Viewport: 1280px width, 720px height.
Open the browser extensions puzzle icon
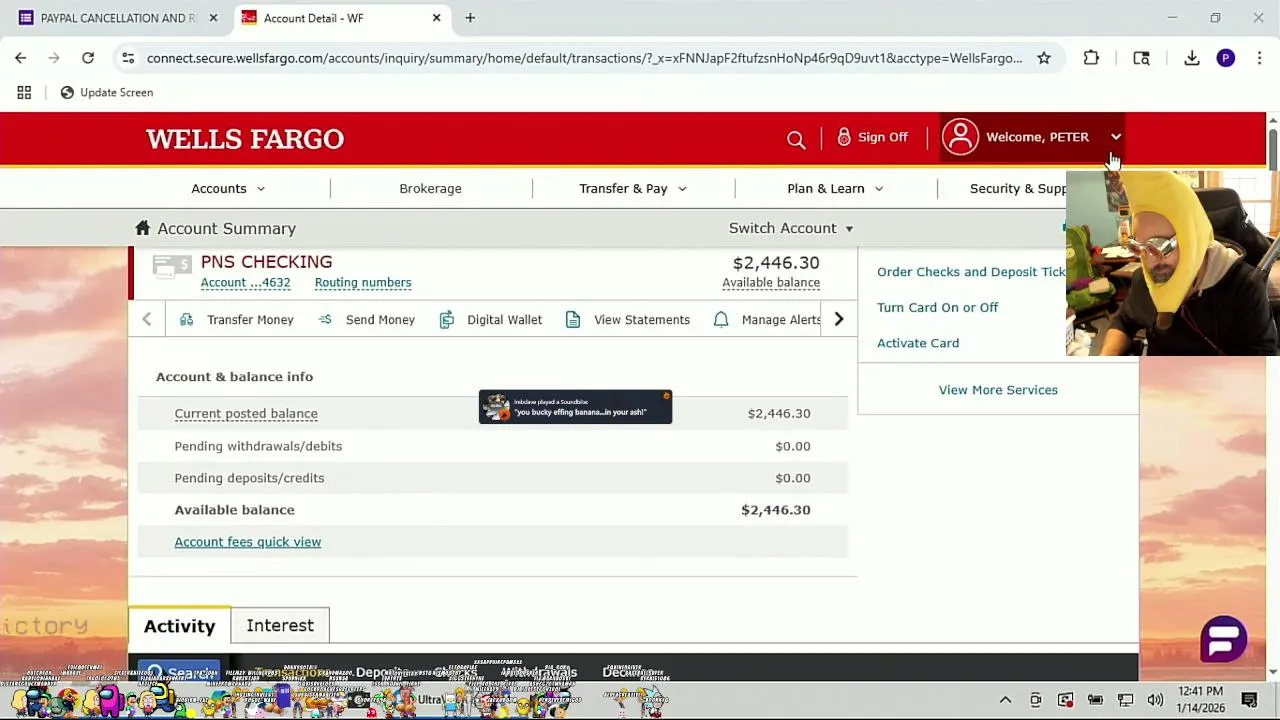coord(1091,58)
